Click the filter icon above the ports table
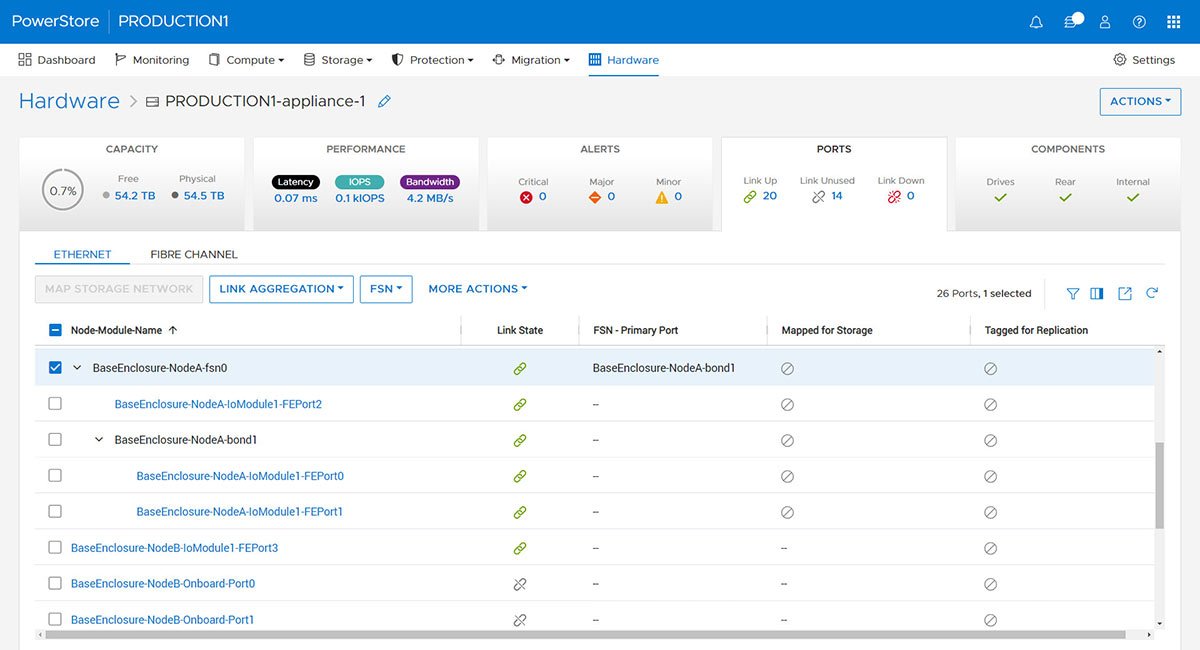Screen dimensions: 1200x650 (x=1072, y=293)
